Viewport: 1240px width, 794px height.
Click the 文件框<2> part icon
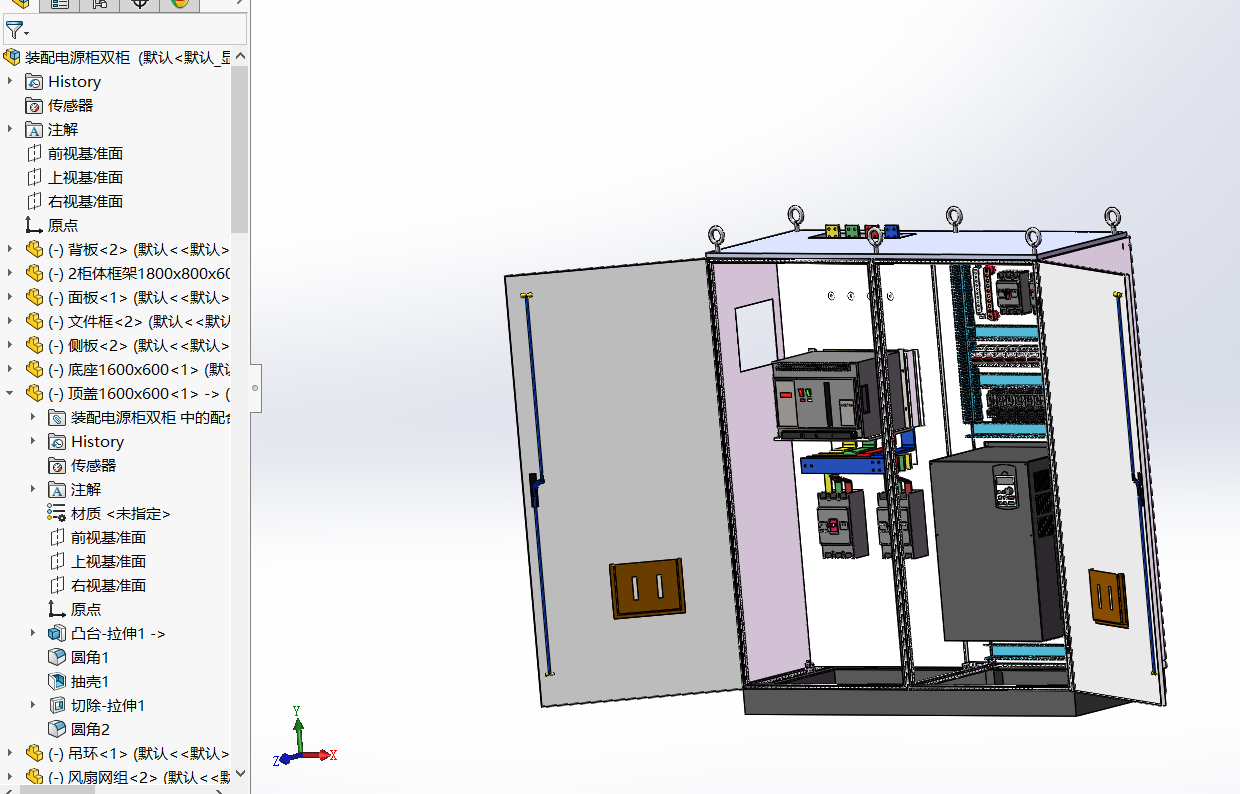pyautogui.click(x=35, y=321)
